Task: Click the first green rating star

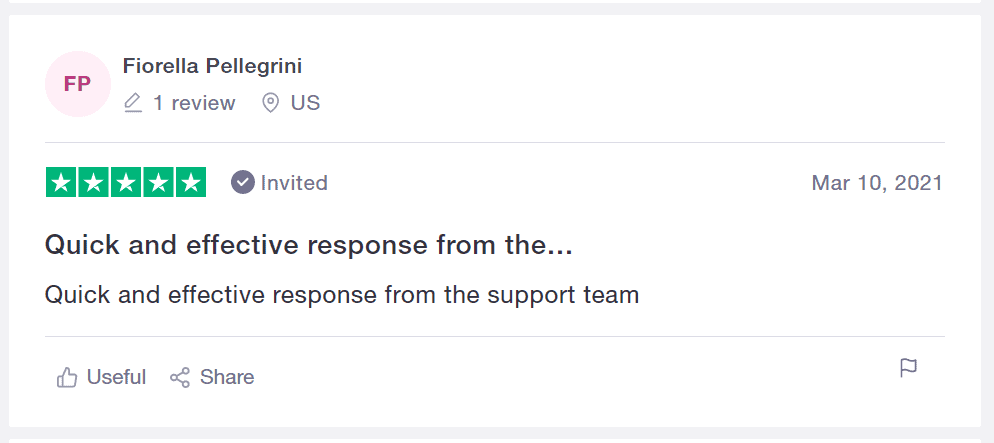Action: pos(61,183)
